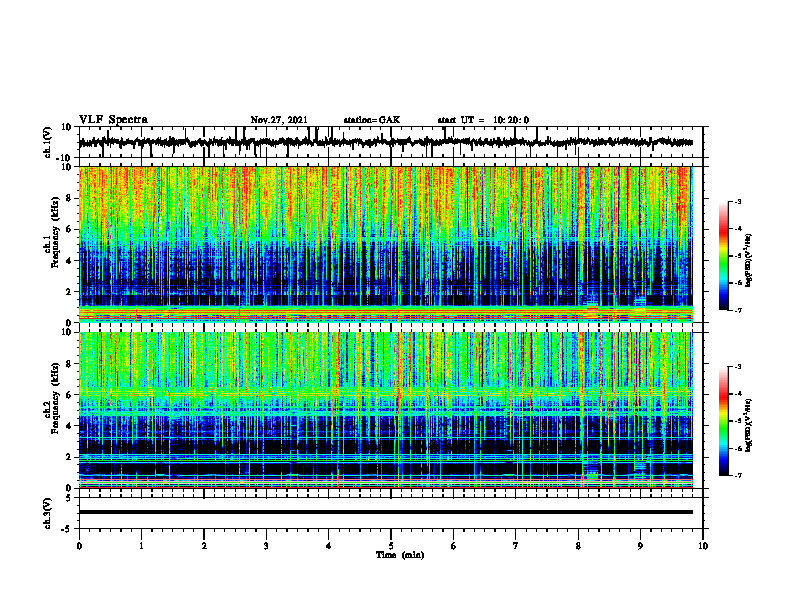Click the "2" kHz tick on ch.1 spectrogram

click(69, 291)
